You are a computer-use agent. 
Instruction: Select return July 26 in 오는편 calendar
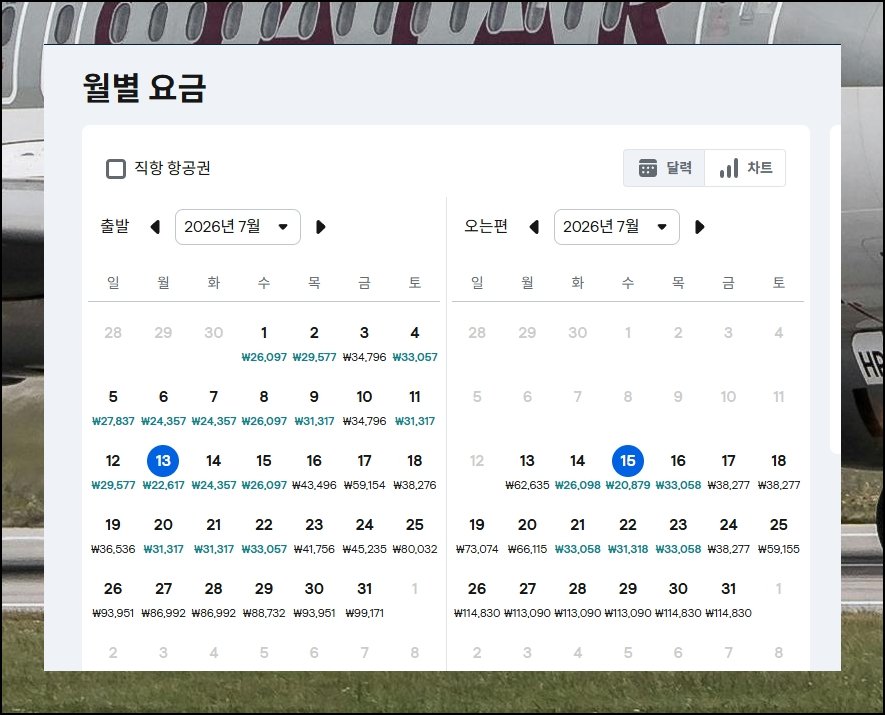pos(477,599)
